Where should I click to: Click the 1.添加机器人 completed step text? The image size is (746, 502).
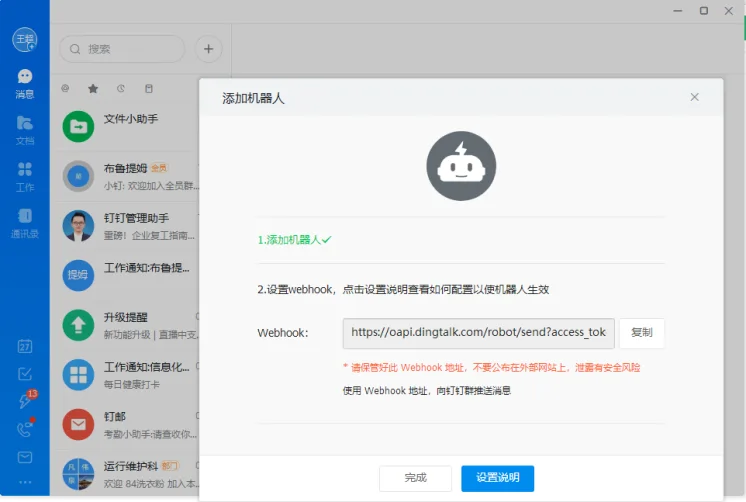(294, 240)
